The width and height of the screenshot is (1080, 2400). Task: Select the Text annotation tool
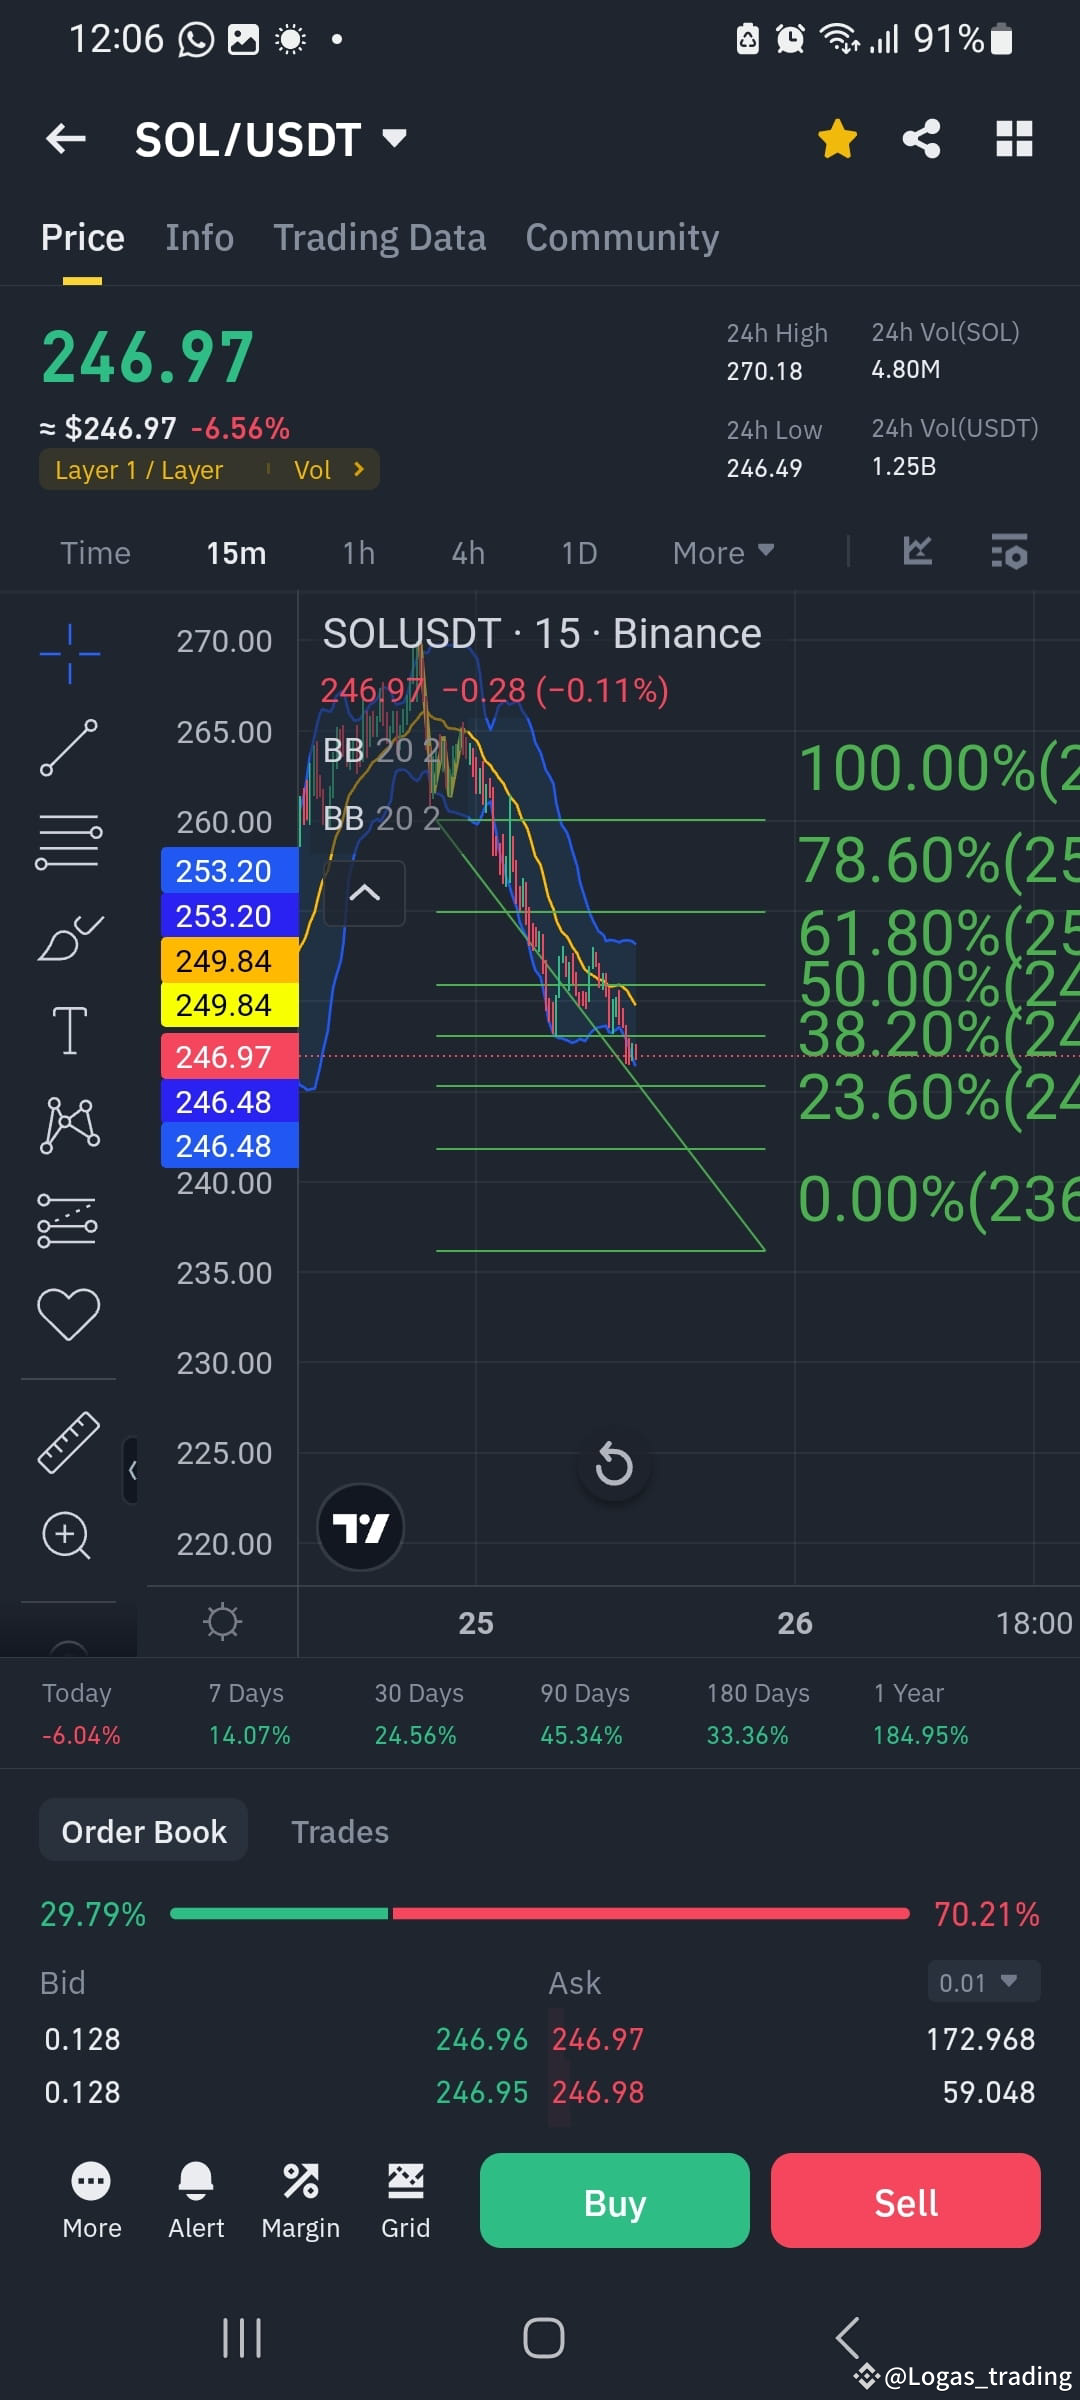[69, 1030]
